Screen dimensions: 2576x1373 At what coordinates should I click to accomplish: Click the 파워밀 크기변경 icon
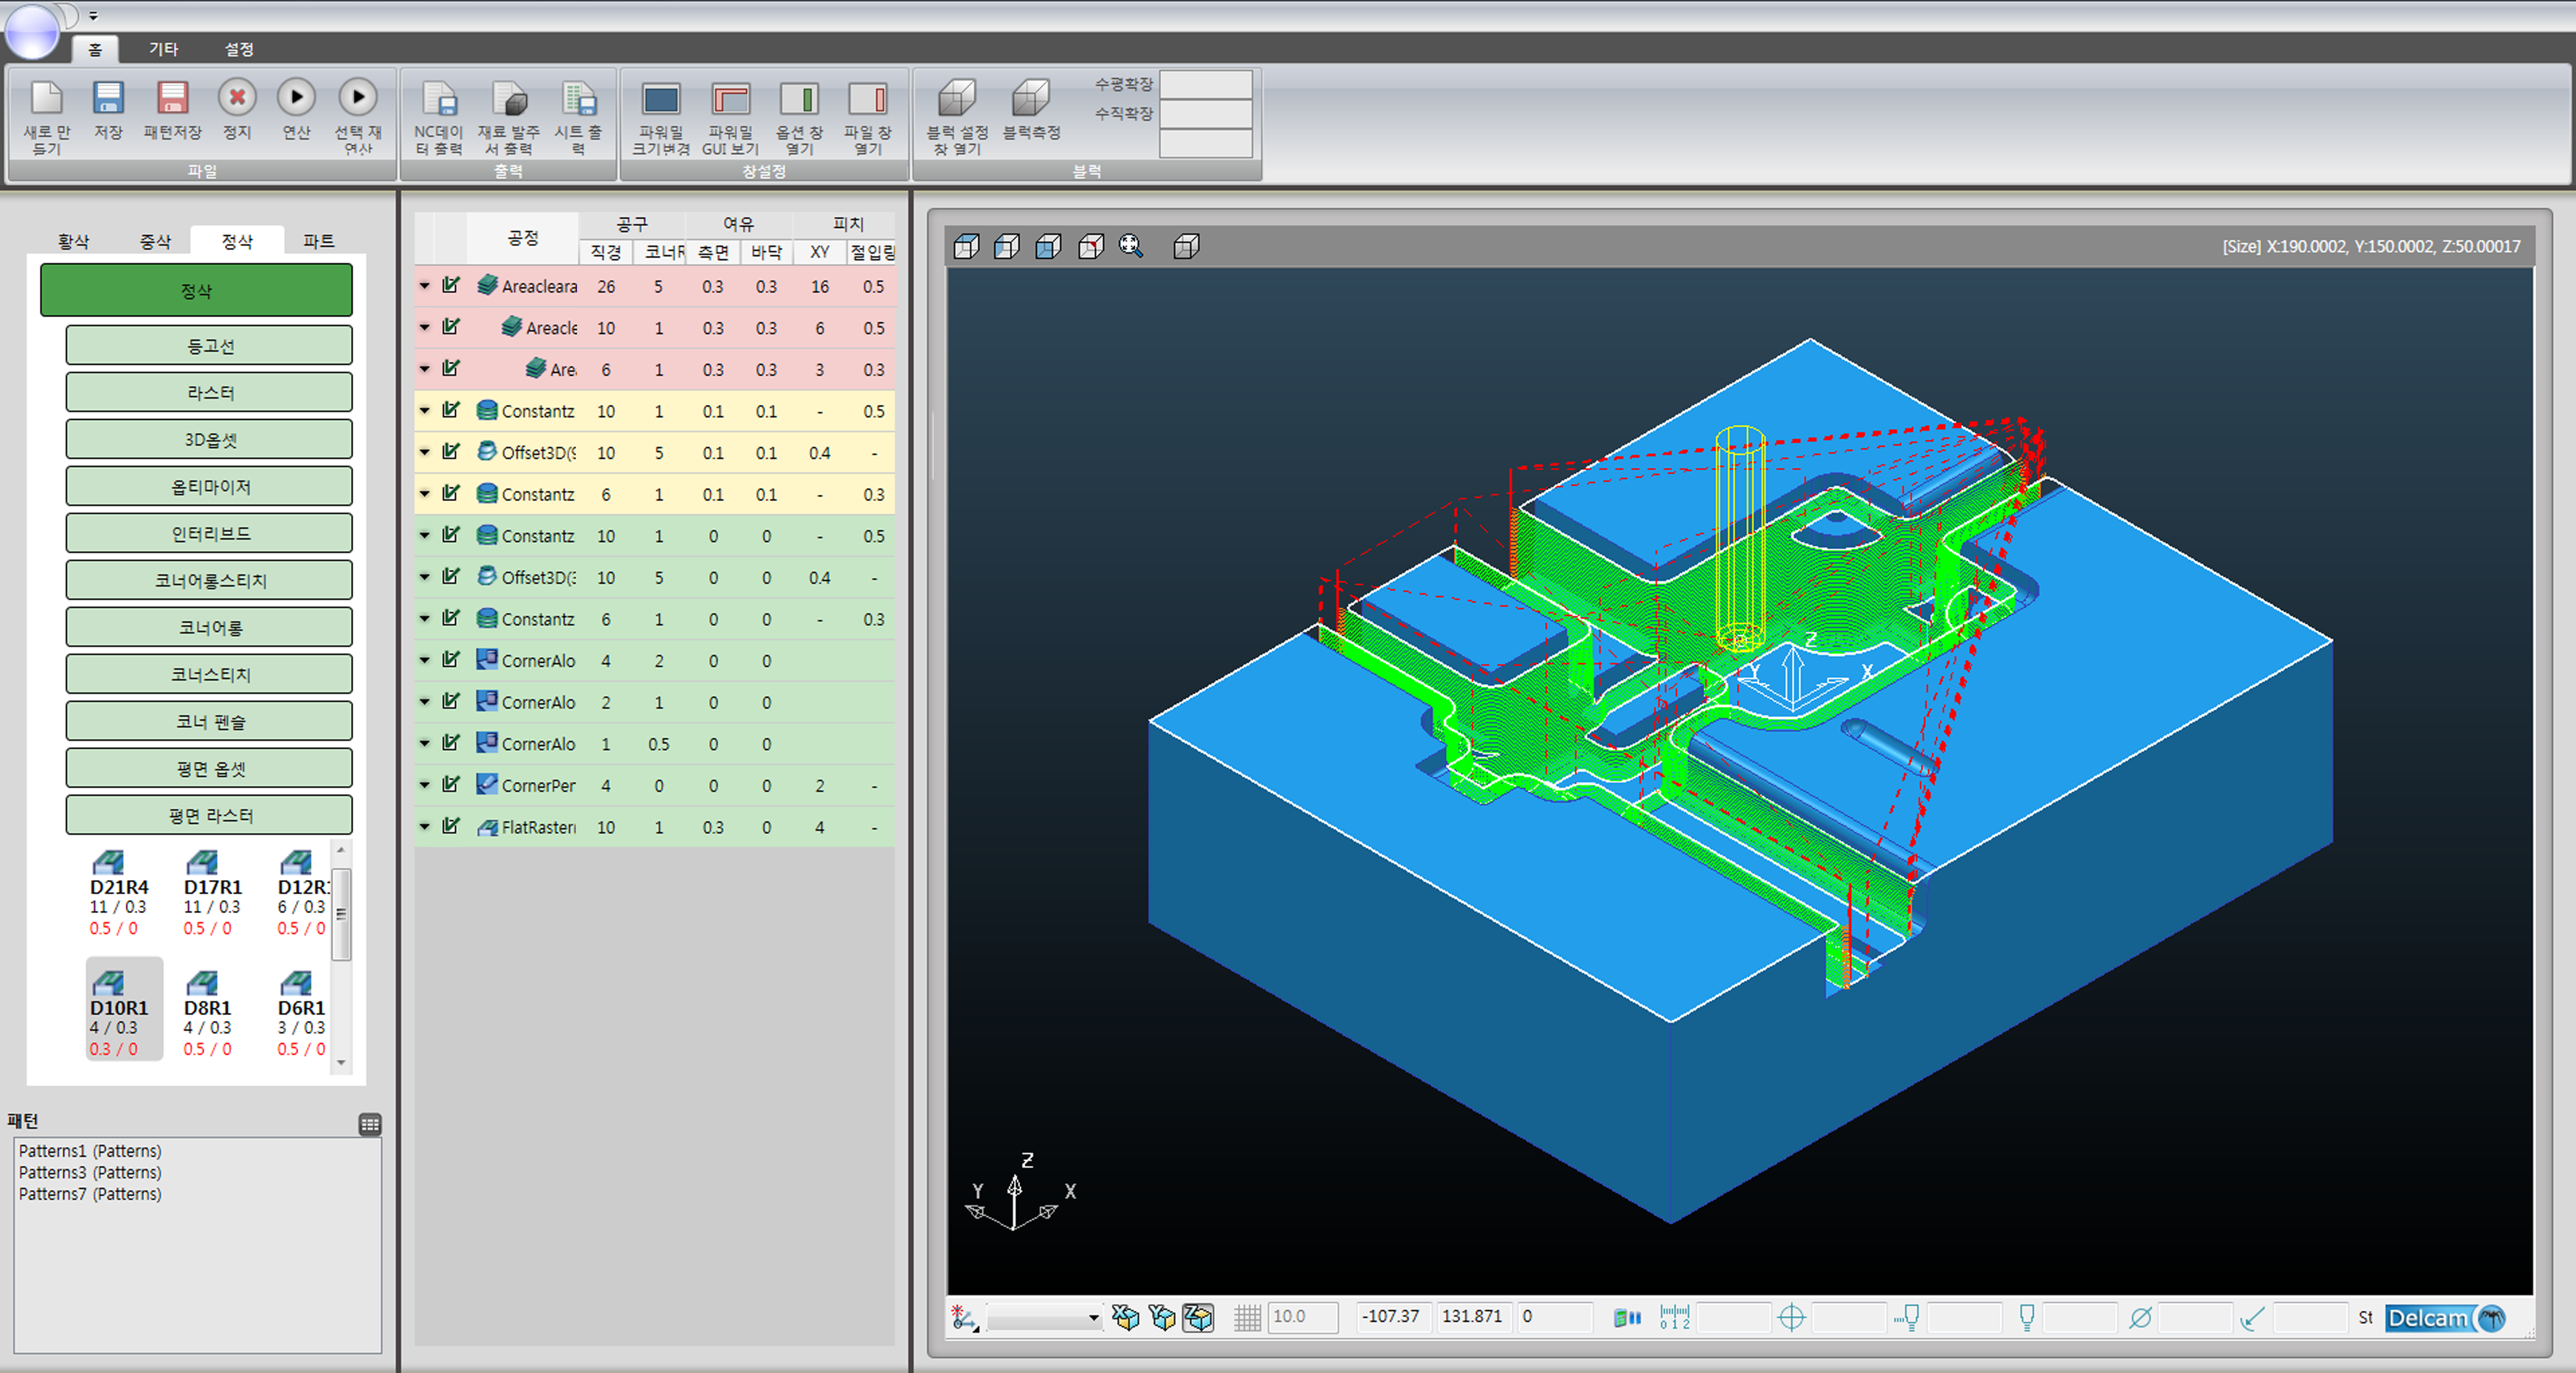coord(661,99)
